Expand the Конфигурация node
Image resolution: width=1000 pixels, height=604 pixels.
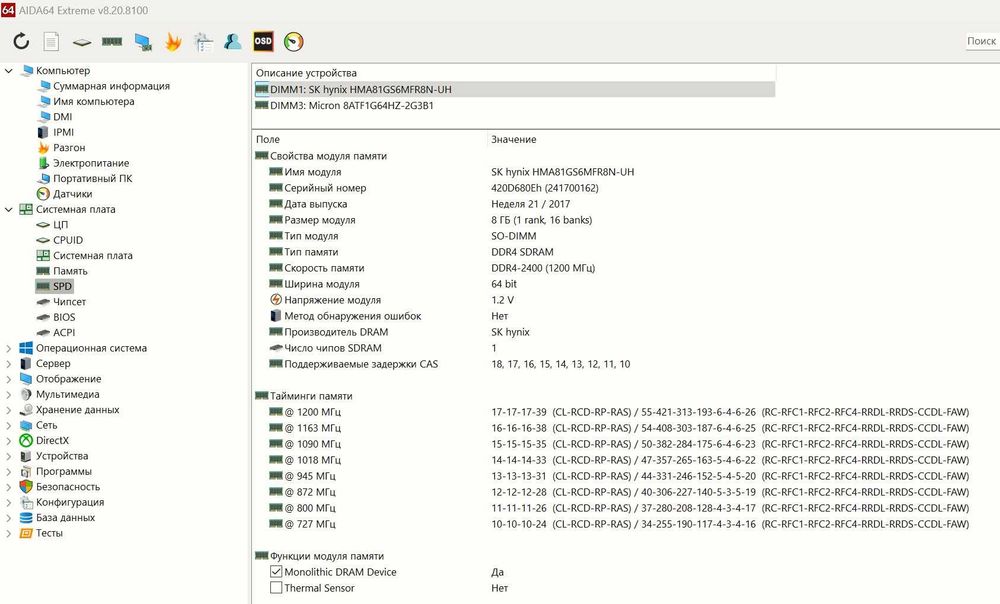(x=9, y=502)
